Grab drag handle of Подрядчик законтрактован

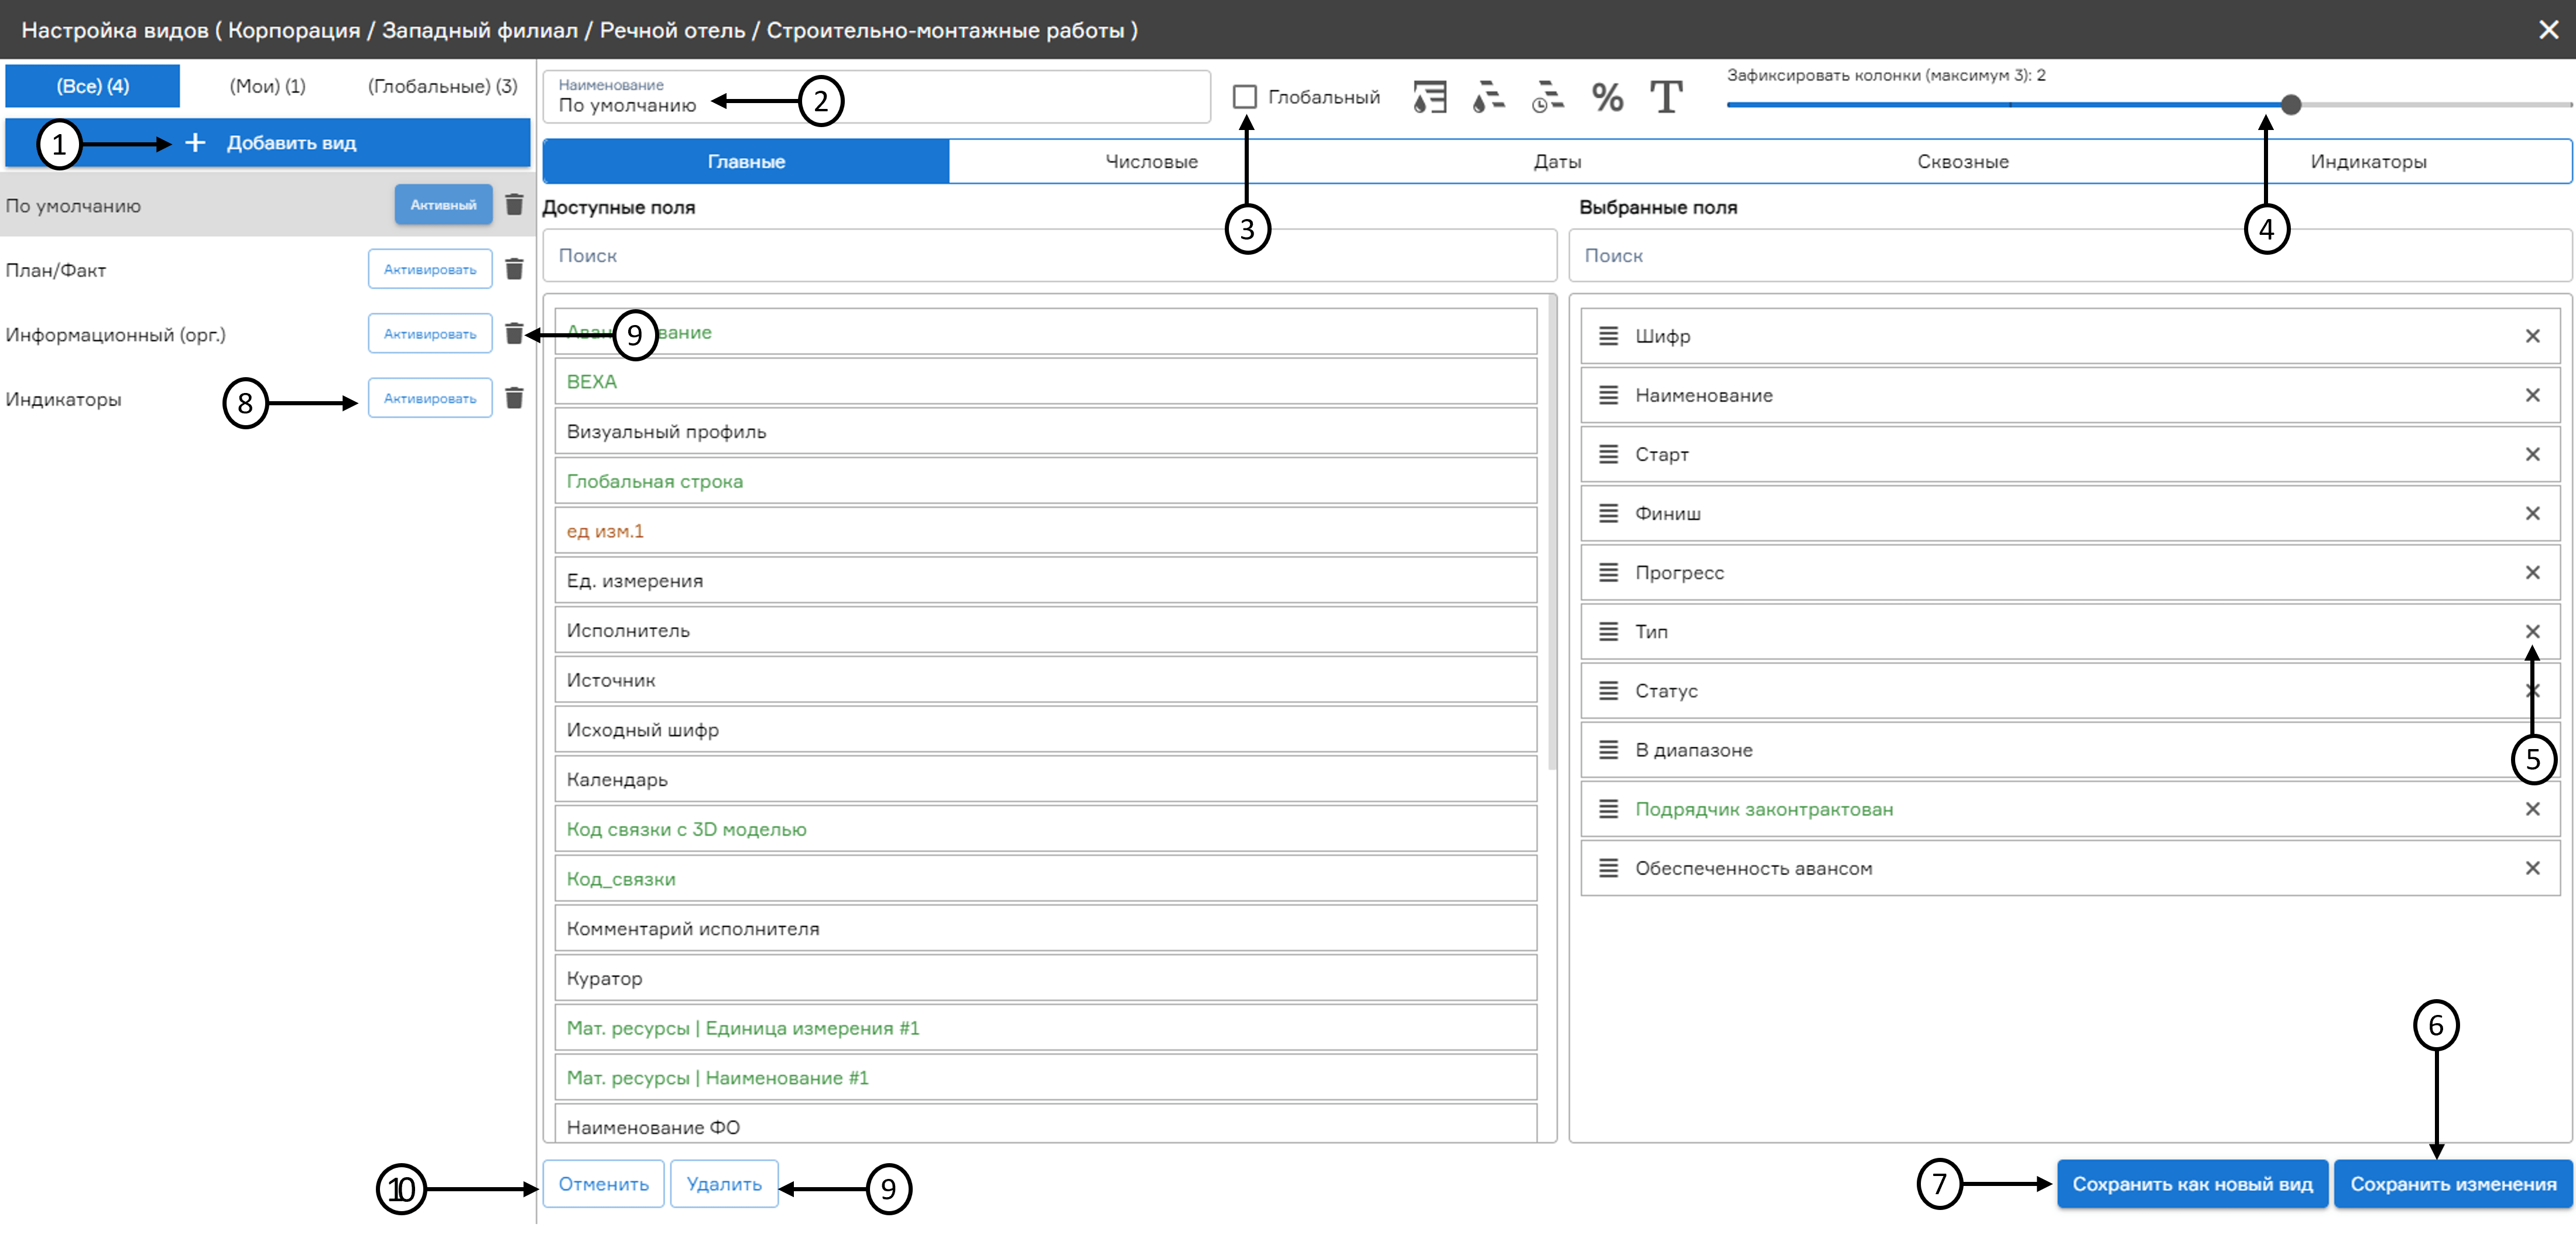coord(1608,809)
